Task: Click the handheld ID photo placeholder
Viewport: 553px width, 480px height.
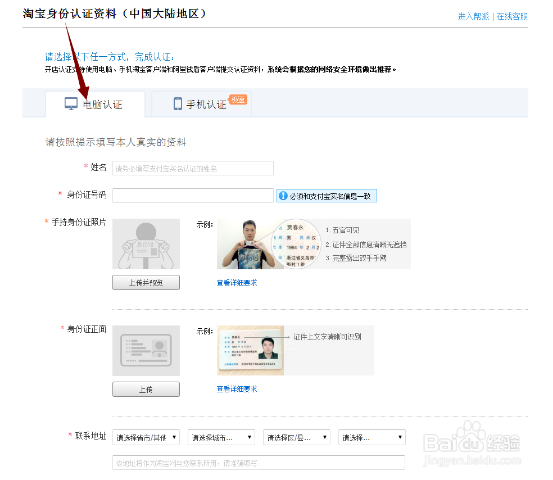Action: point(146,244)
